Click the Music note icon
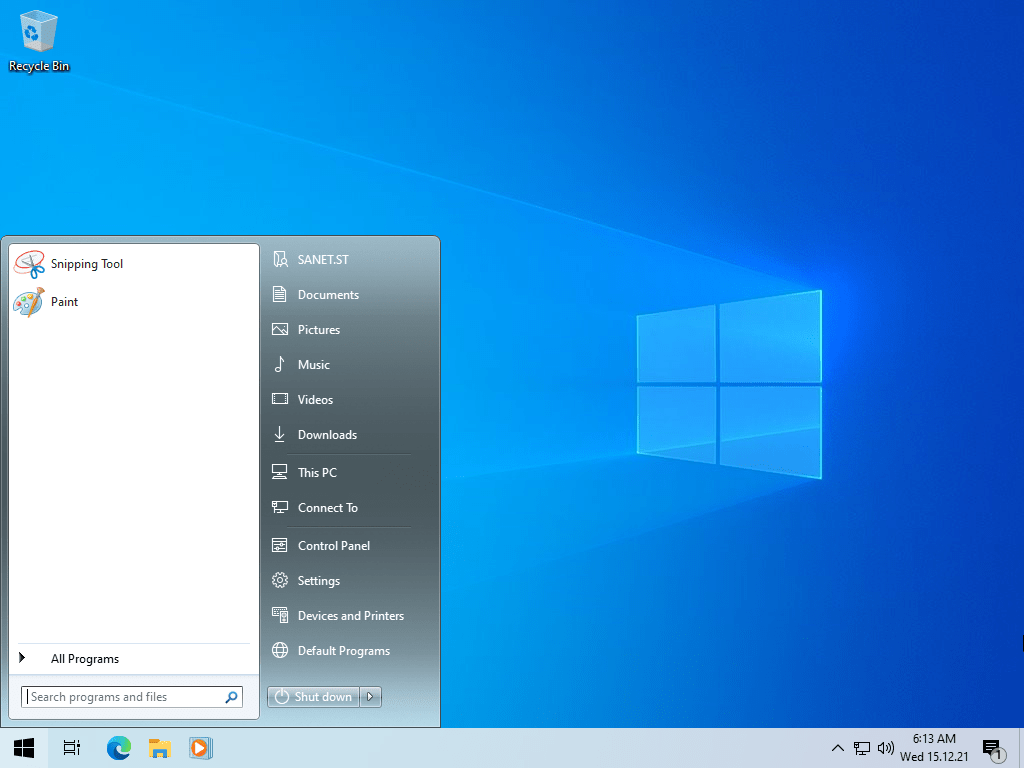 tap(280, 364)
